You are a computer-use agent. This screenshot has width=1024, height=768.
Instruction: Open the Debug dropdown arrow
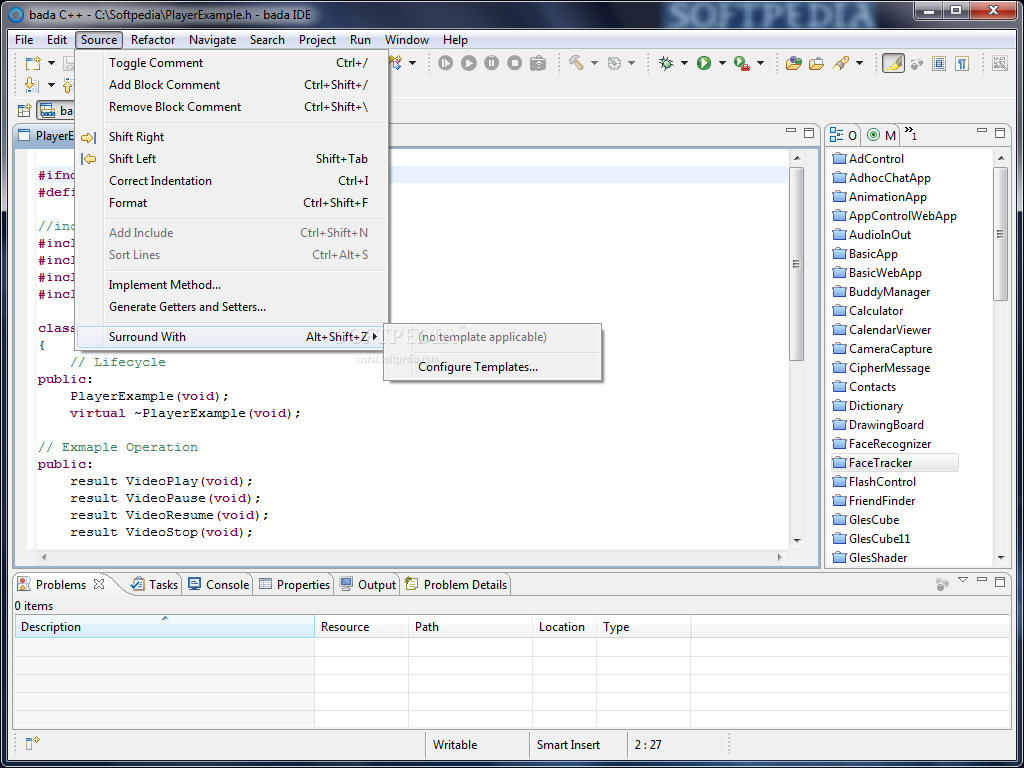[x=684, y=63]
